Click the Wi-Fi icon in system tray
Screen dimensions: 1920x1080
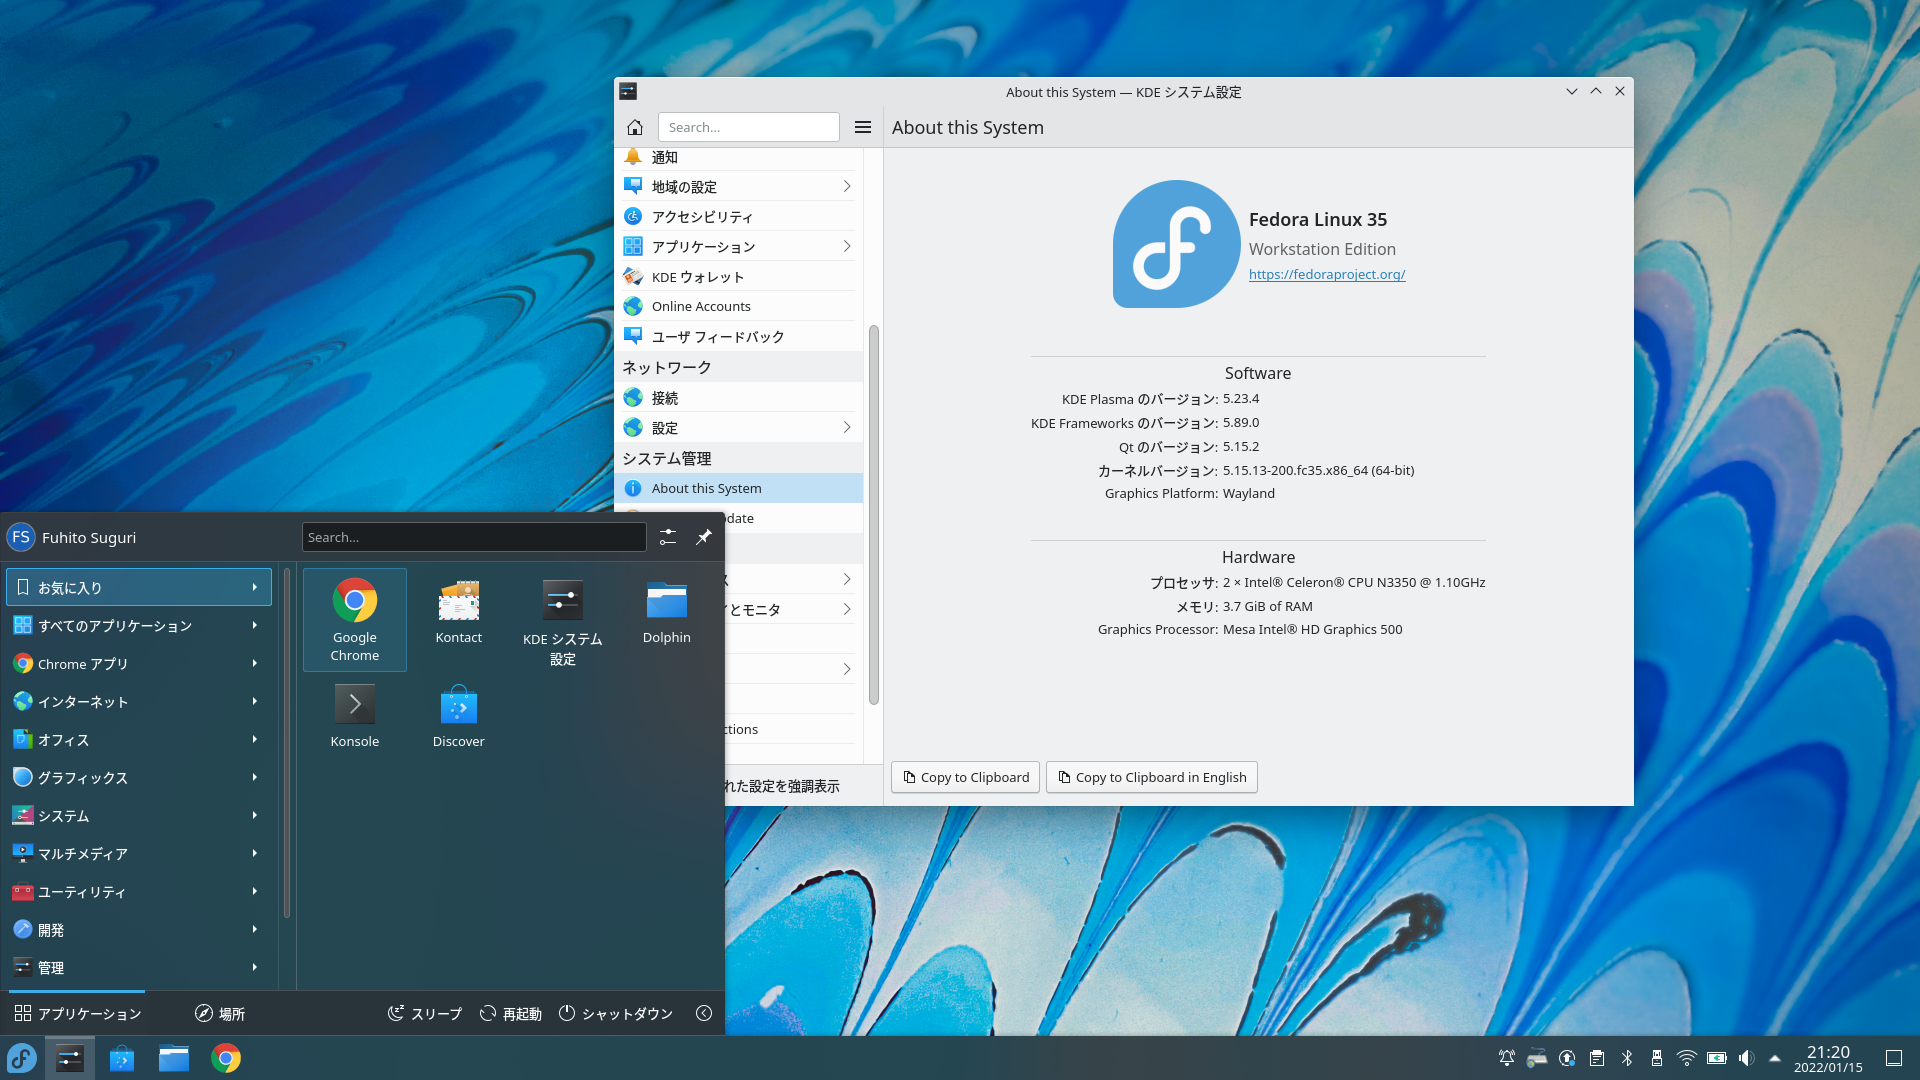click(1686, 1058)
